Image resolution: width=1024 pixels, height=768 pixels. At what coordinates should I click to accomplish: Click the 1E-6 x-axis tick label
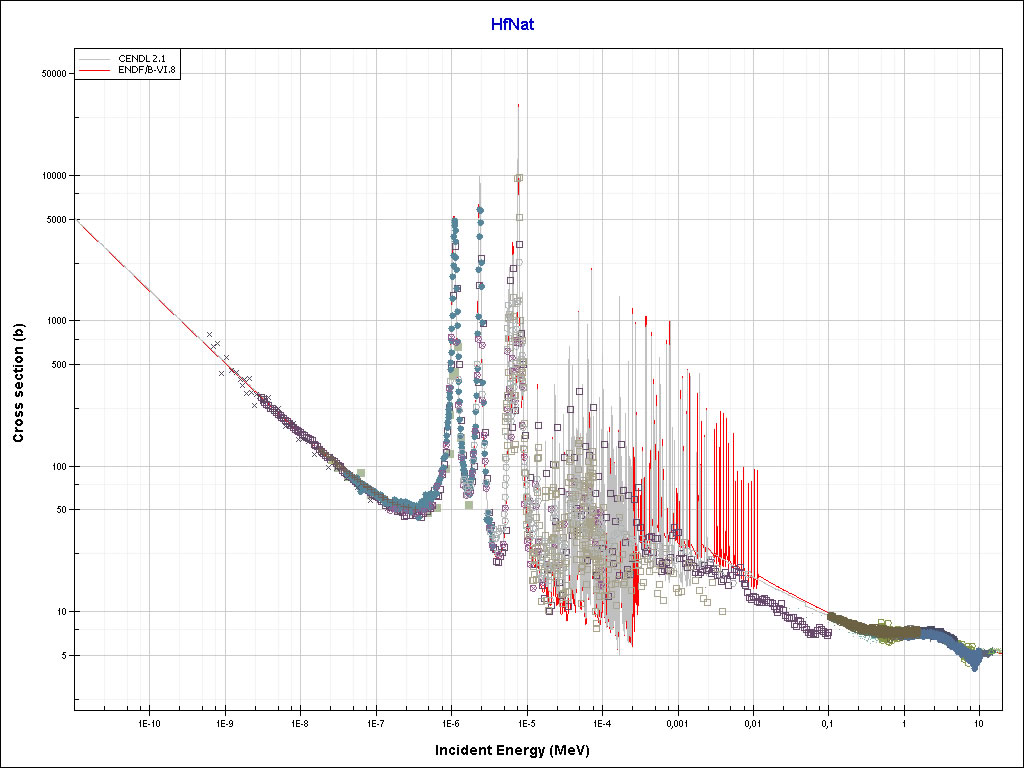pyautogui.click(x=451, y=722)
